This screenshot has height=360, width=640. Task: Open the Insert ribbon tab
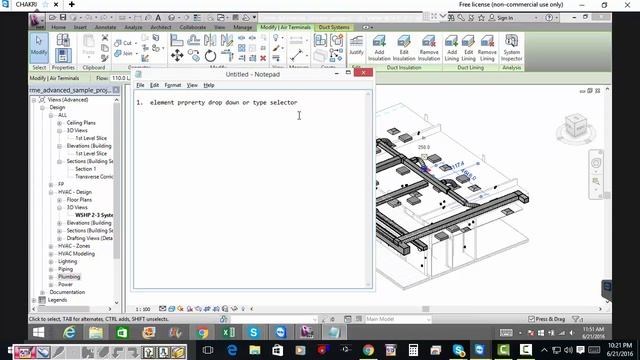pyautogui.click(x=80, y=27)
